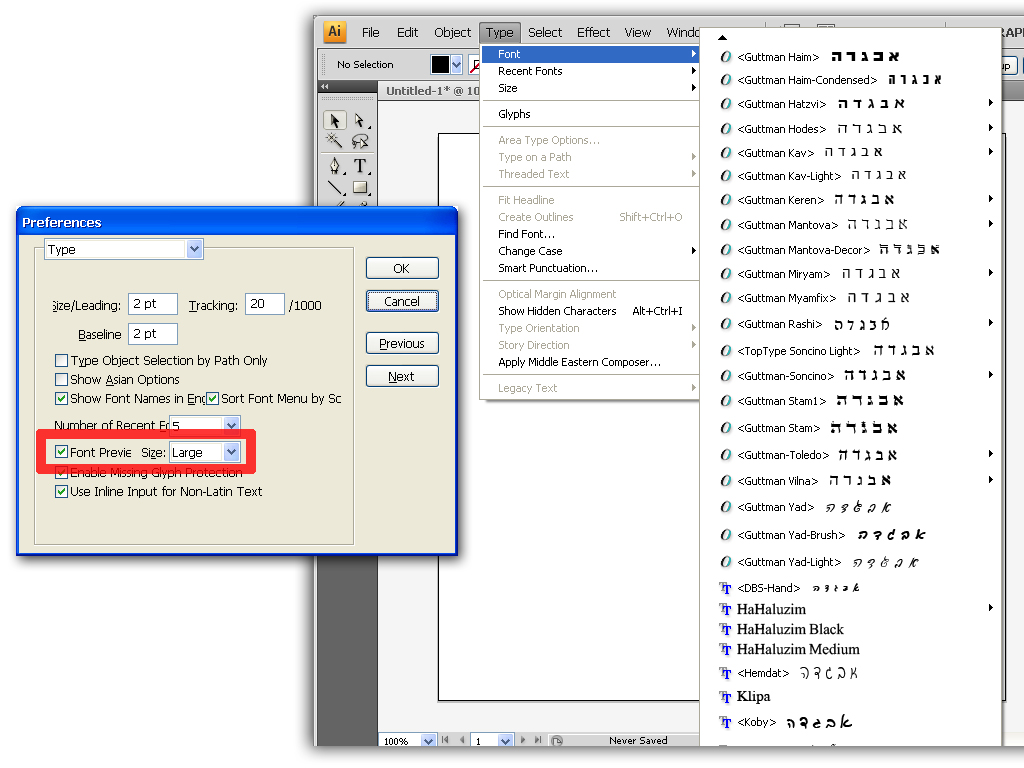
Task: Toggle Font Preview checkbox
Action: [61, 452]
